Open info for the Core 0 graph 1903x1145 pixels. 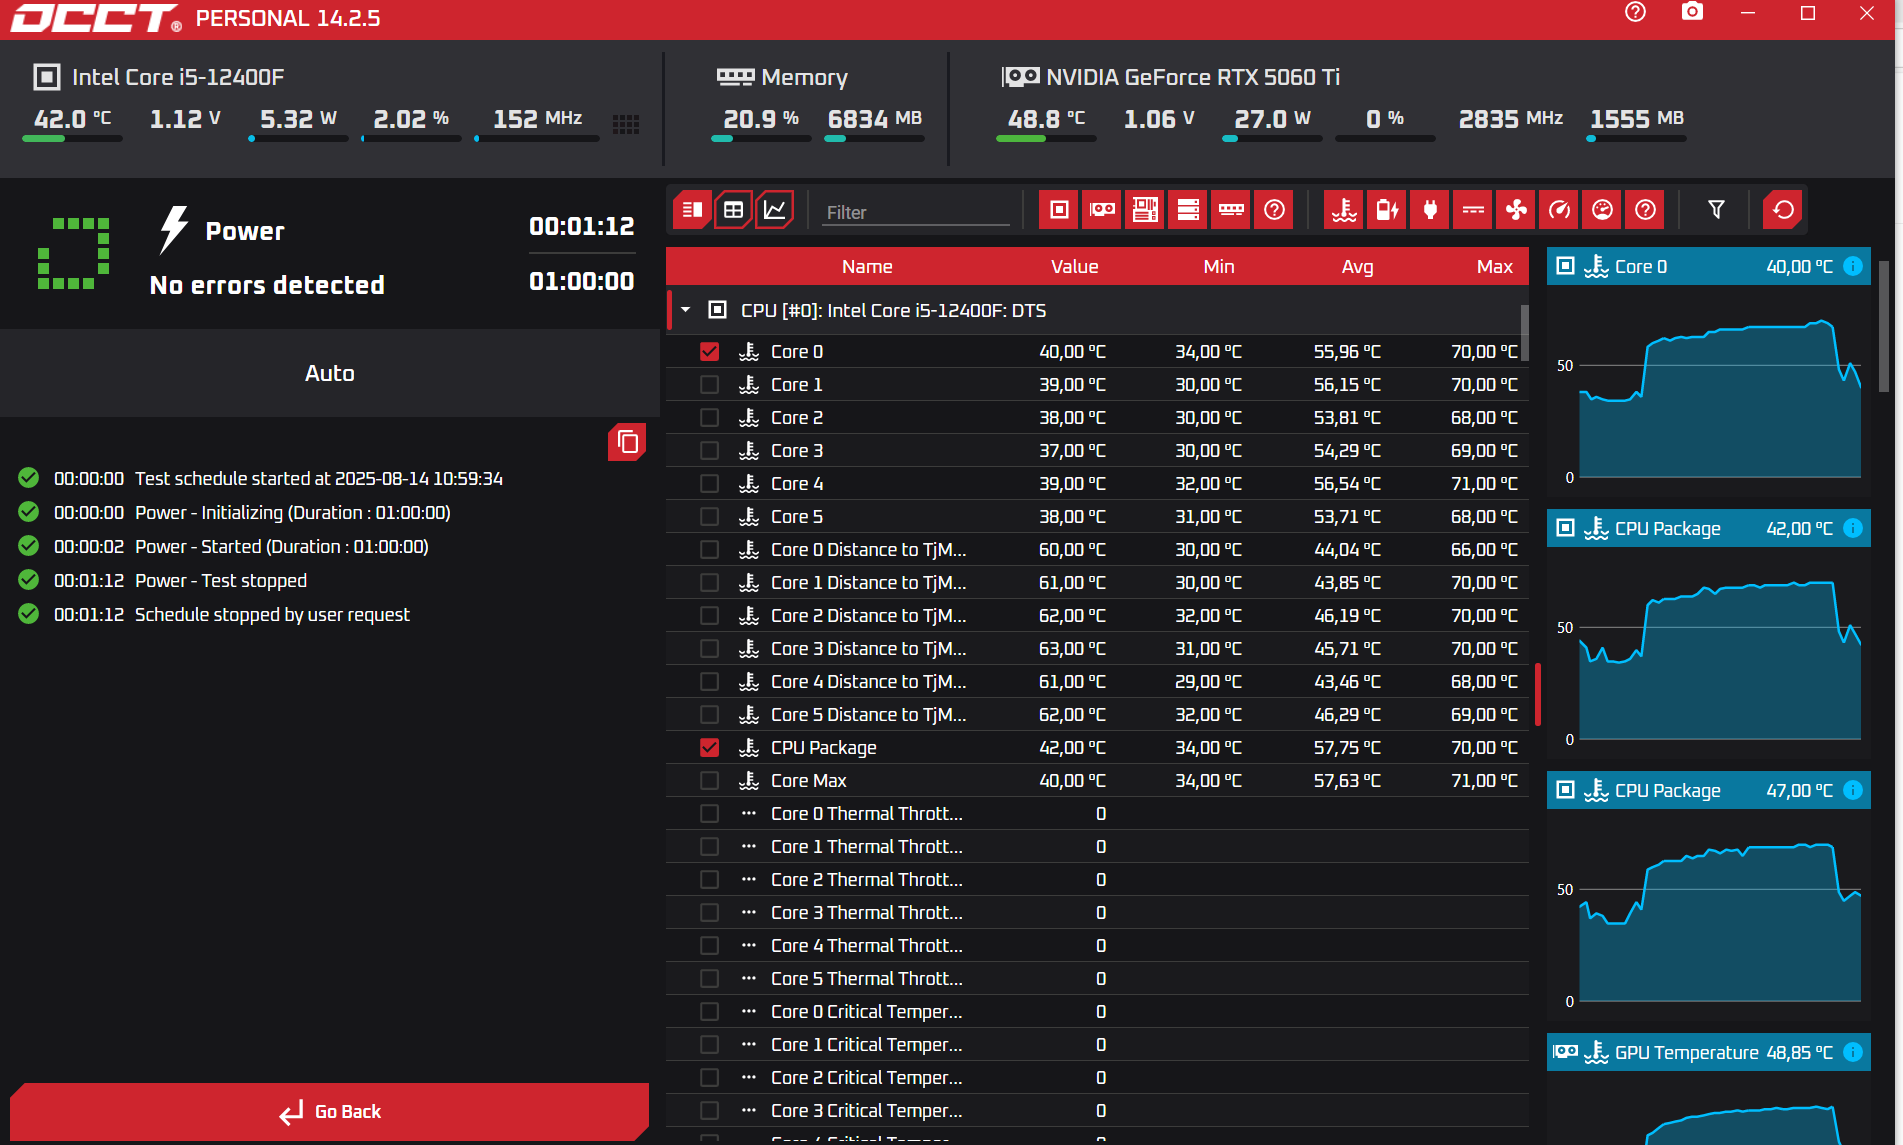(1853, 266)
